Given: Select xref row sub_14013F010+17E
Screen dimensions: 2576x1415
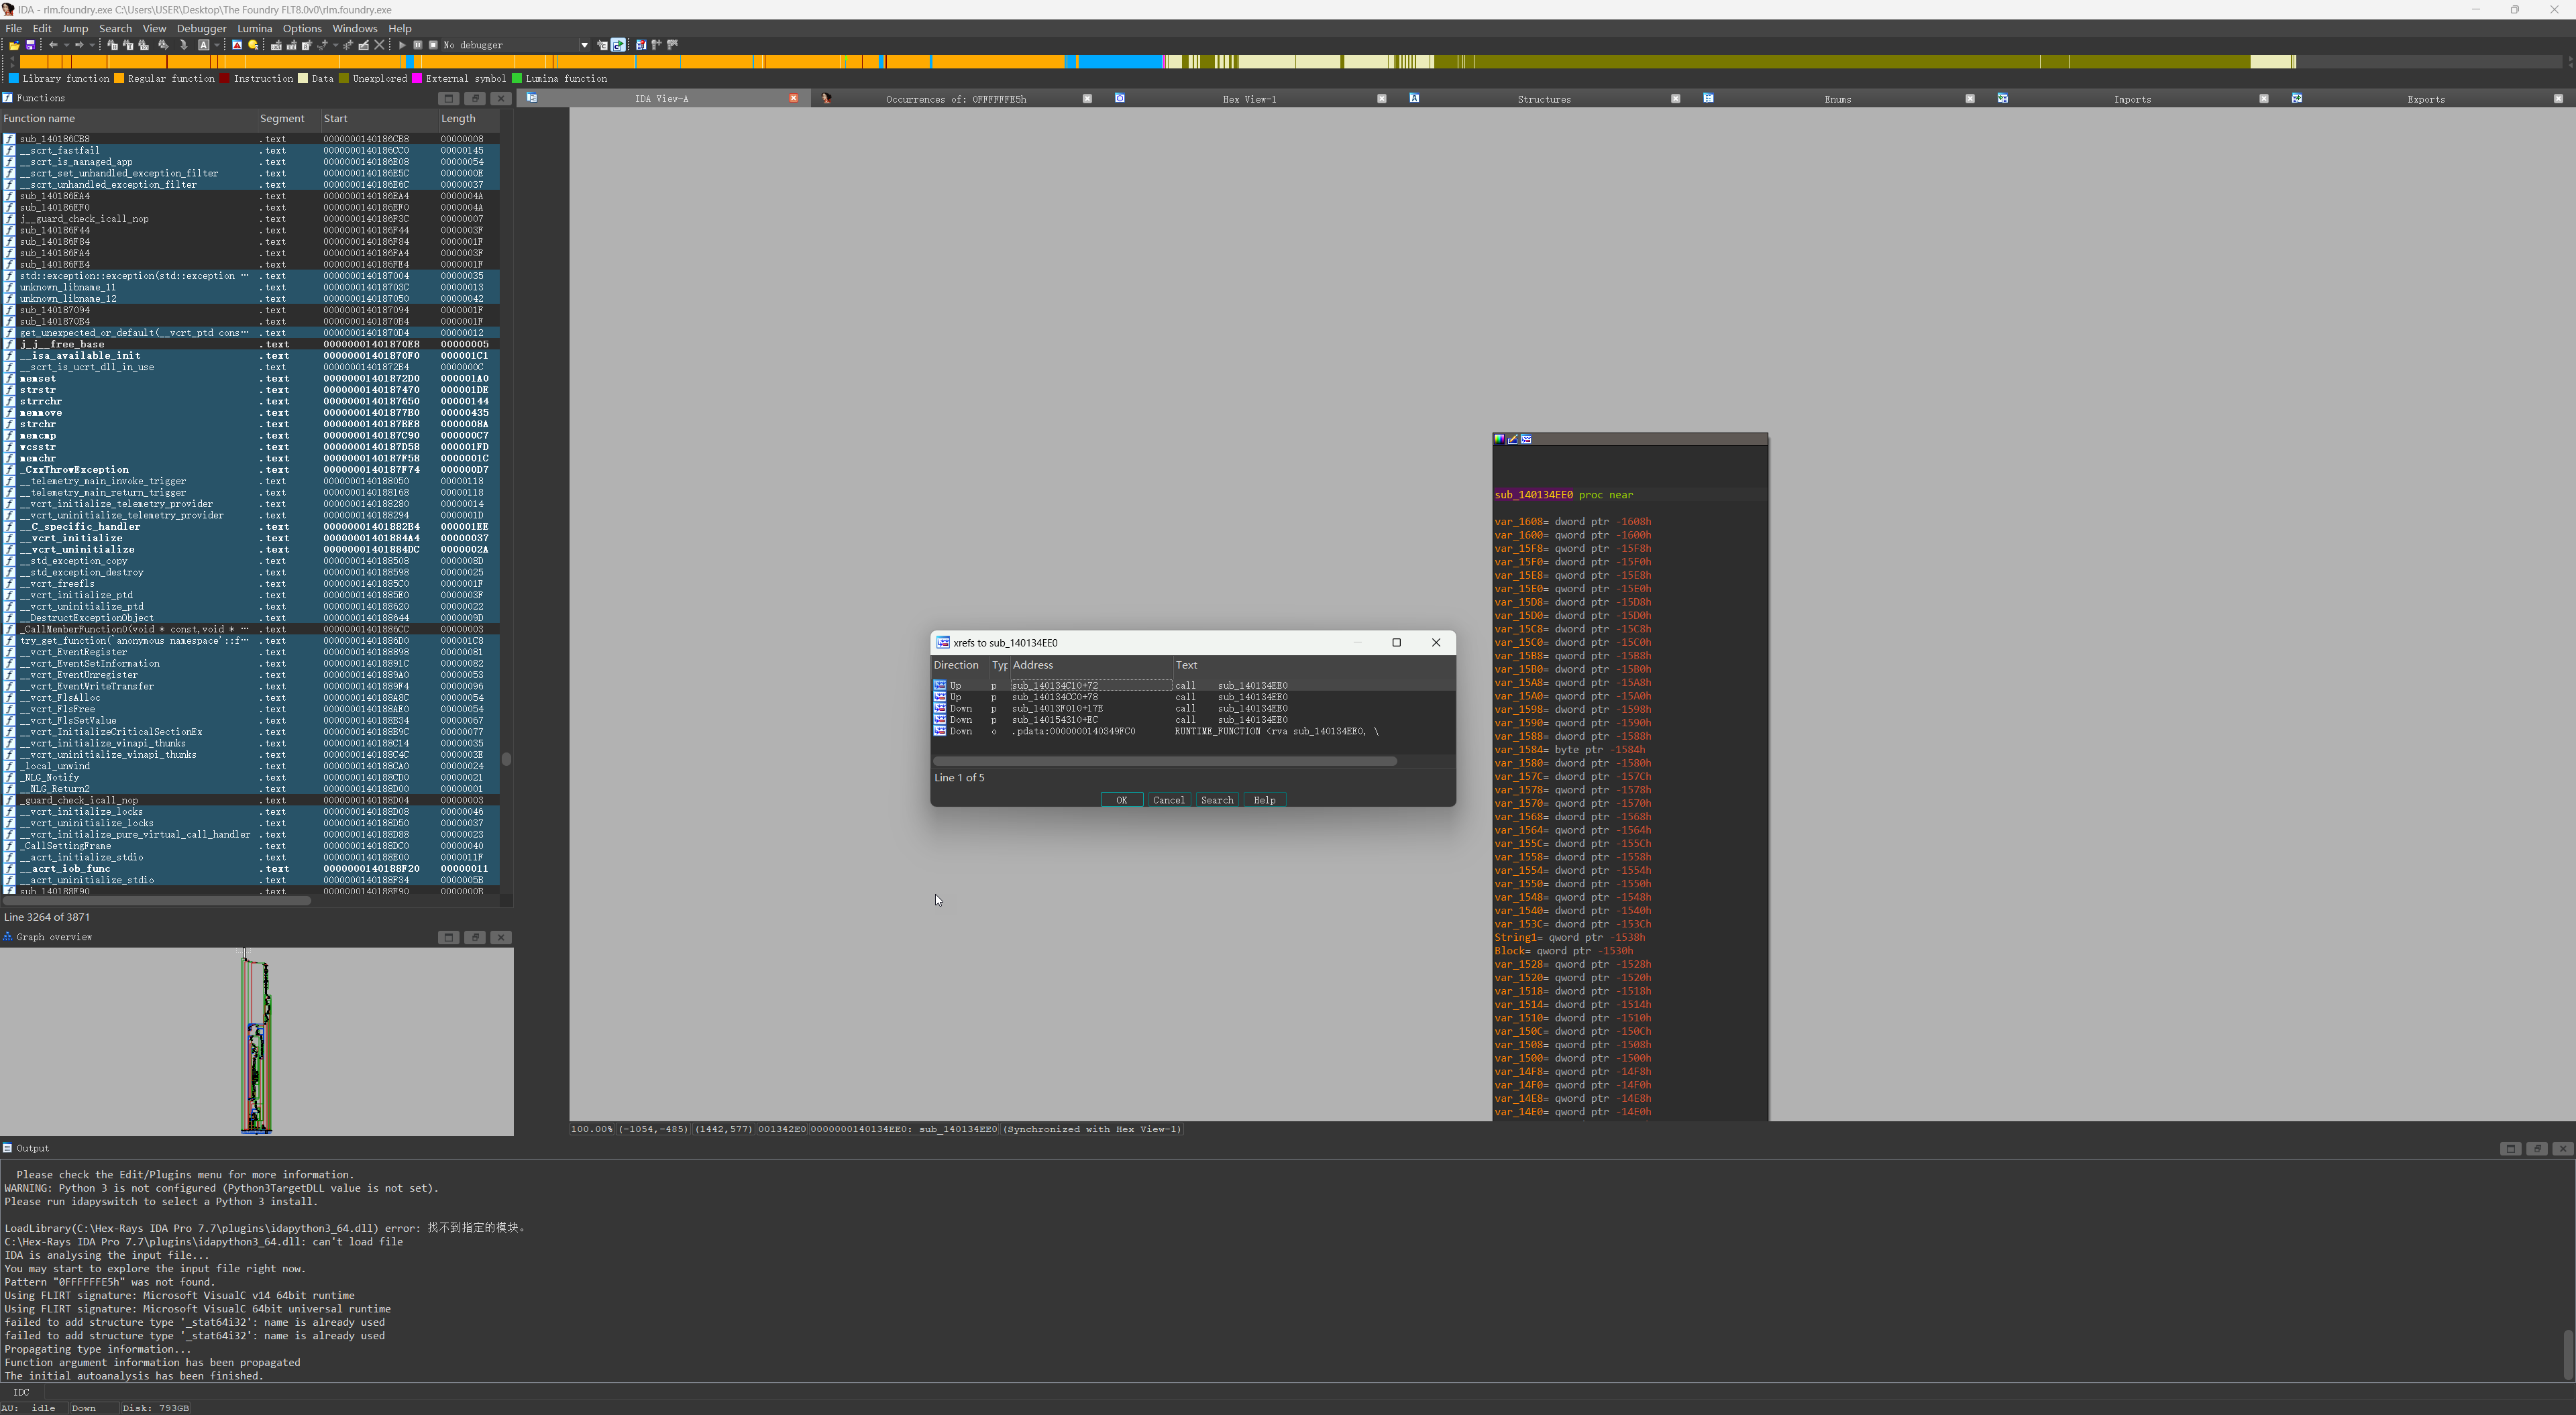Looking at the screenshot, I should 1057,708.
